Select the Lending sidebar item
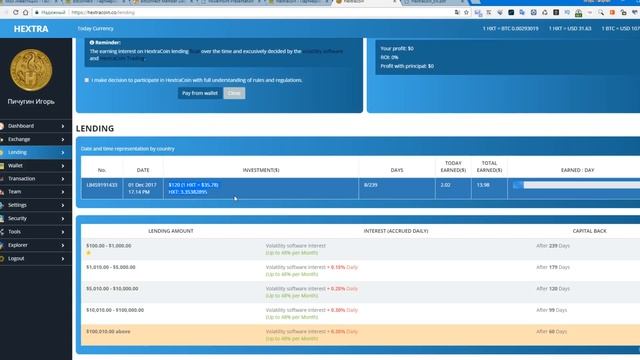The image size is (640, 360). (36, 152)
